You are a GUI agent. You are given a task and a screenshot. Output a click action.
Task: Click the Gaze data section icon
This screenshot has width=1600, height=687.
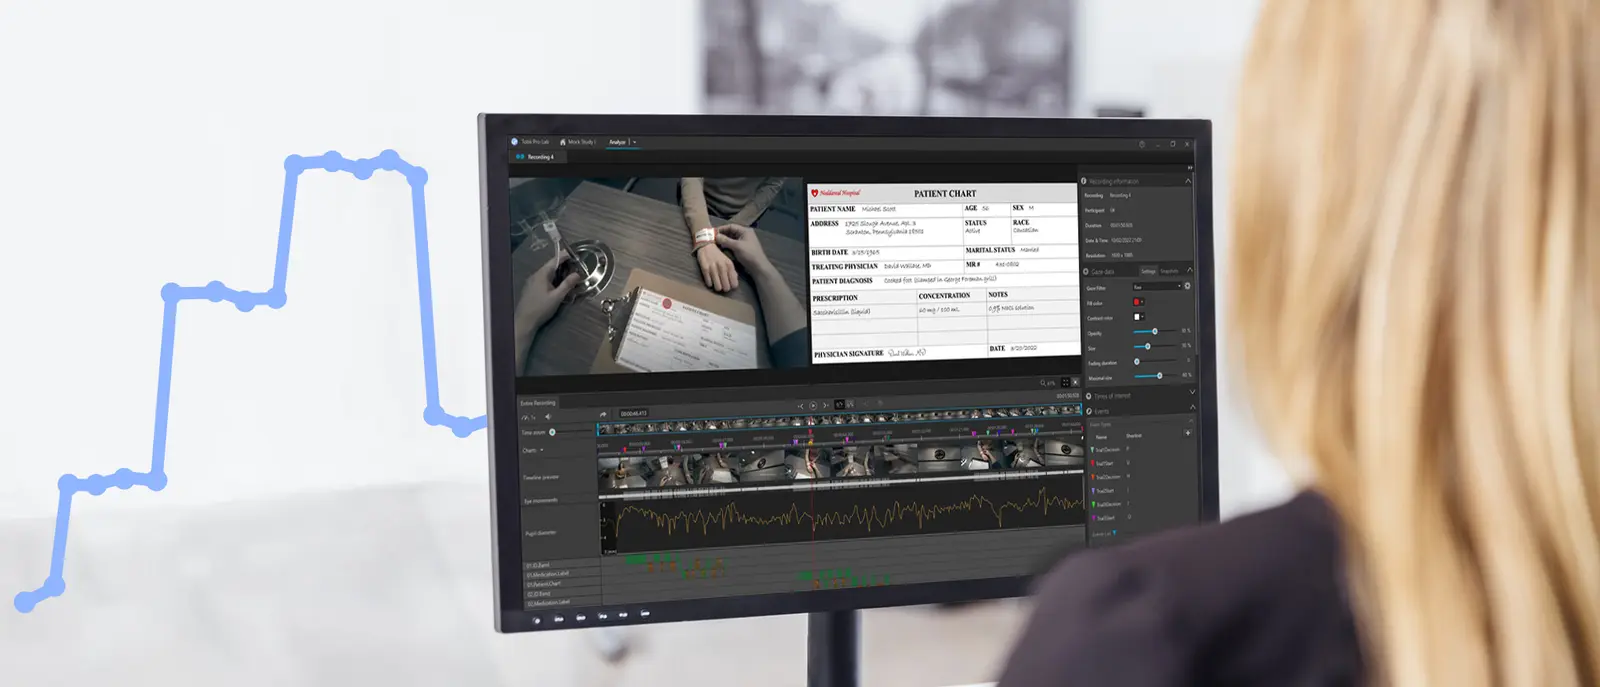tap(1085, 271)
